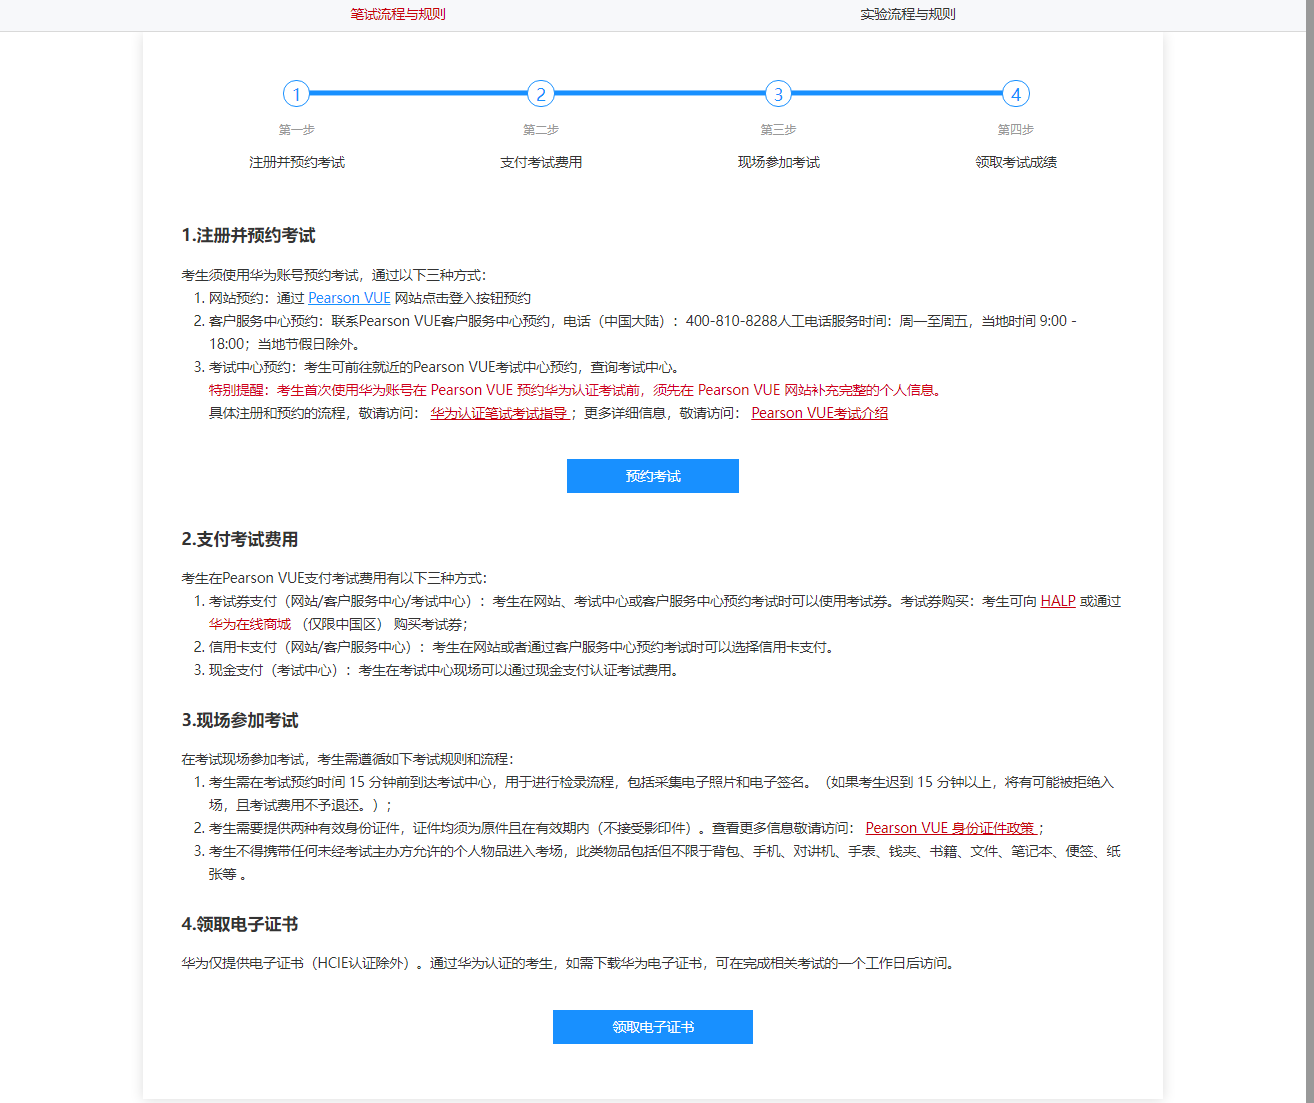
Task: Open the Pearson VUE 身份证件政策 link
Action: [x=952, y=827]
